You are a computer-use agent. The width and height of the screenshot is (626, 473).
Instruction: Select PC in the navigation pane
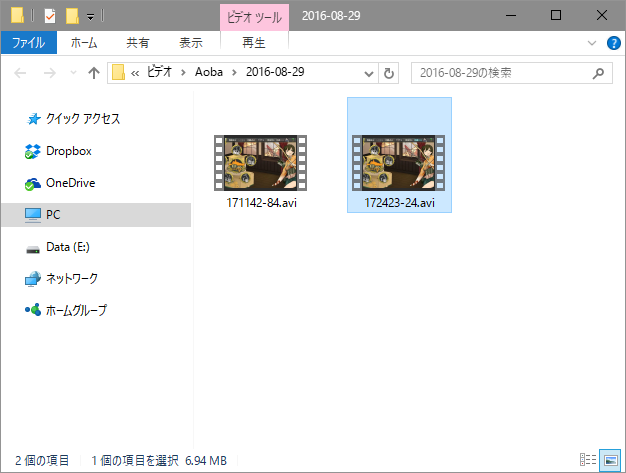tap(96, 215)
